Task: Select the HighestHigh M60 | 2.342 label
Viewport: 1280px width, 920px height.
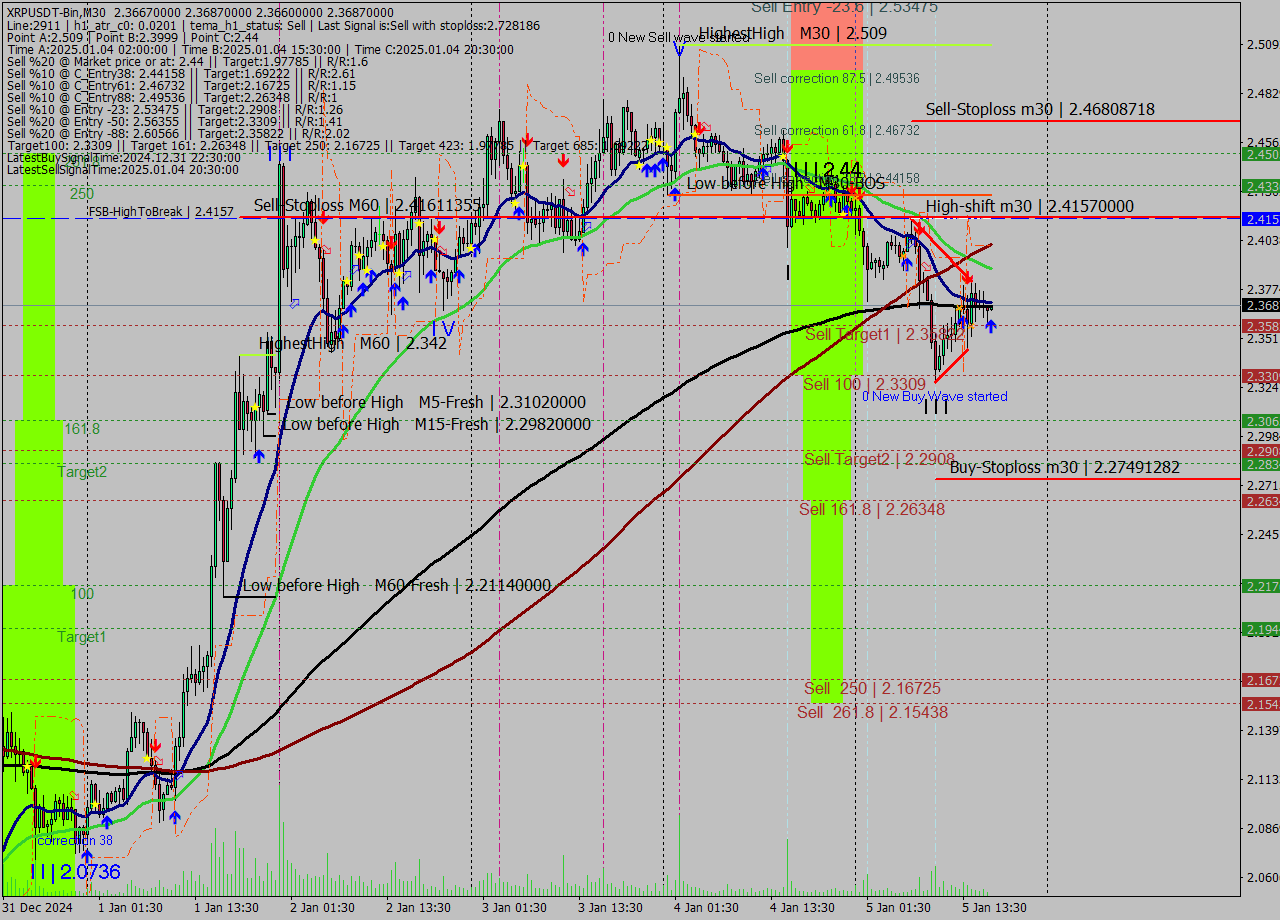Action: [353, 343]
